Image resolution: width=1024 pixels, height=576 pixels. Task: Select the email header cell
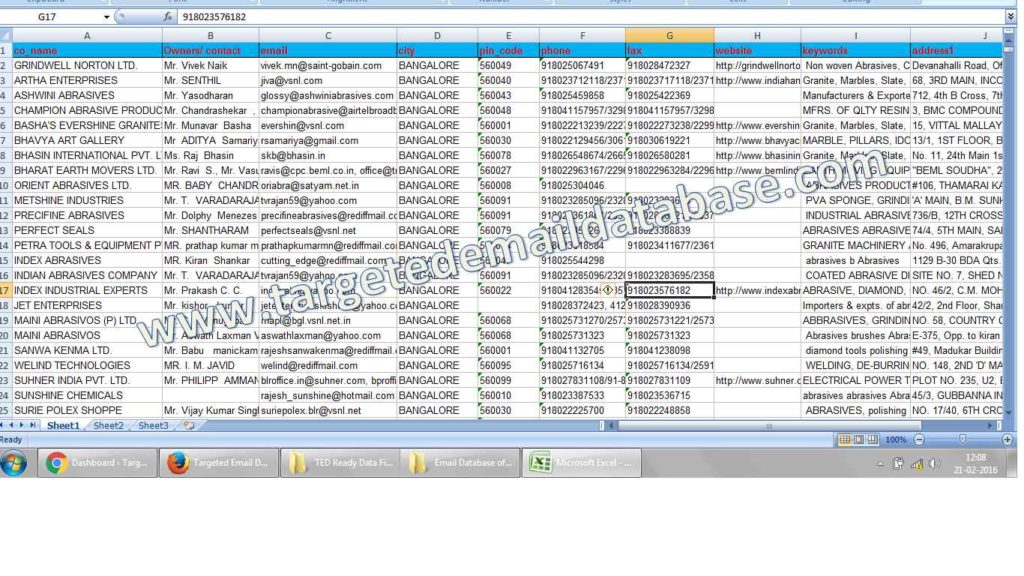pos(328,50)
